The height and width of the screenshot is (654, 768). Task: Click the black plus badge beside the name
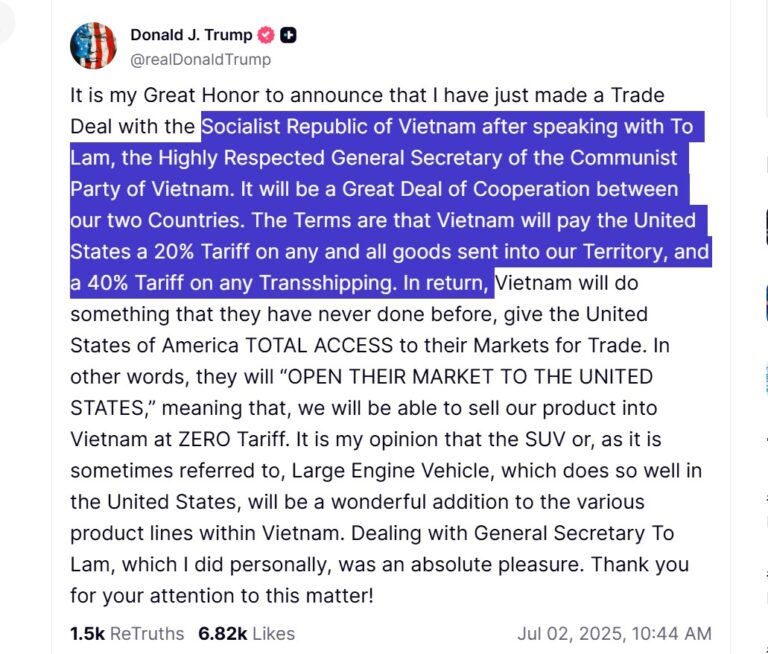tap(288, 35)
